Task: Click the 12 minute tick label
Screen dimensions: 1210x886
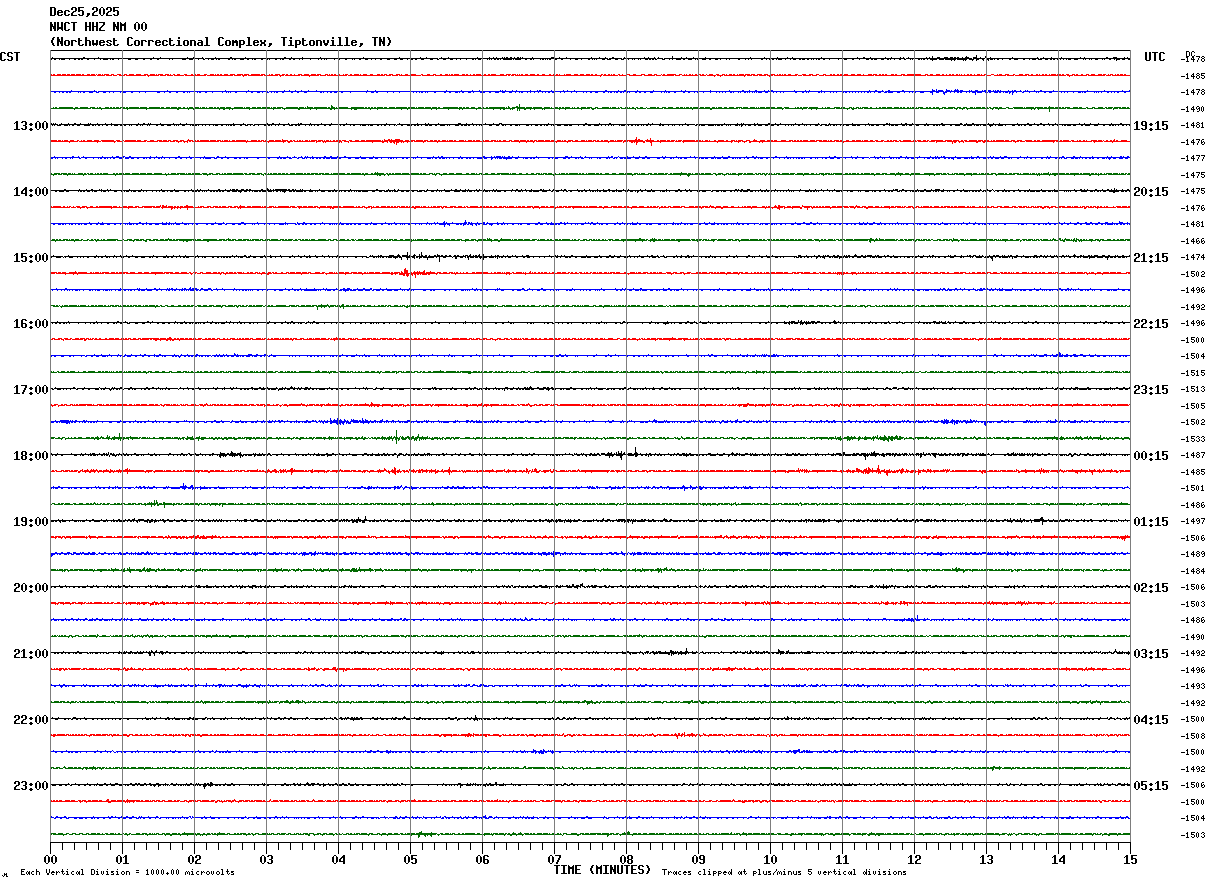Action: (914, 859)
